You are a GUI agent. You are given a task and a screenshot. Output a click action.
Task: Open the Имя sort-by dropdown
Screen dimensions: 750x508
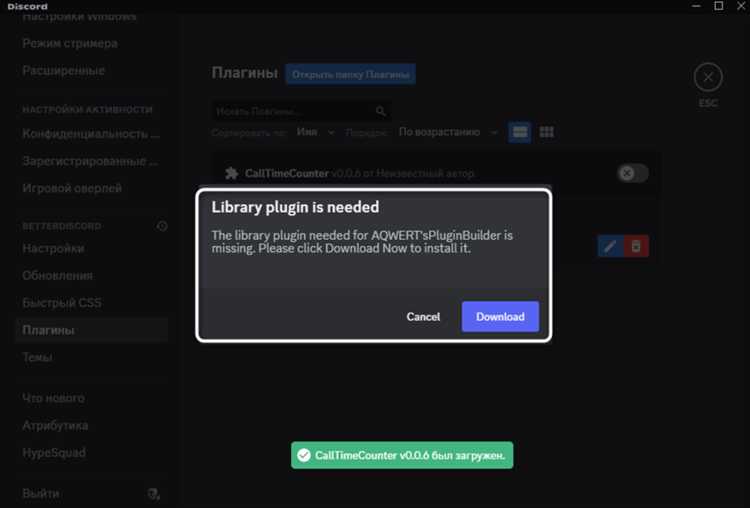pos(315,132)
